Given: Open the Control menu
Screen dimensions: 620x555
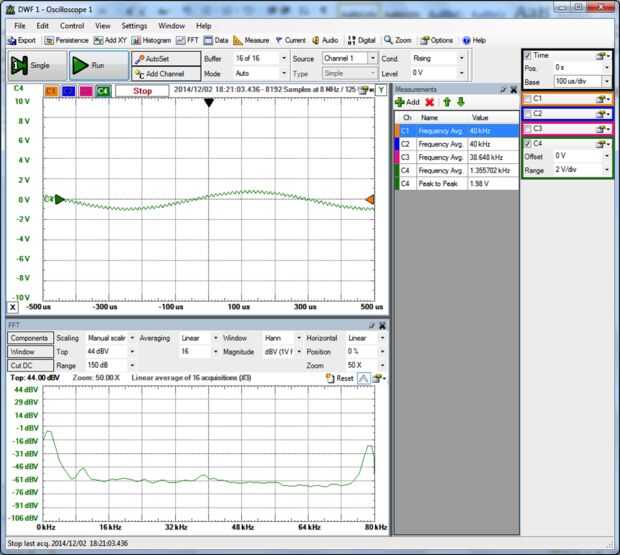Looking at the screenshot, I should pos(72,25).
